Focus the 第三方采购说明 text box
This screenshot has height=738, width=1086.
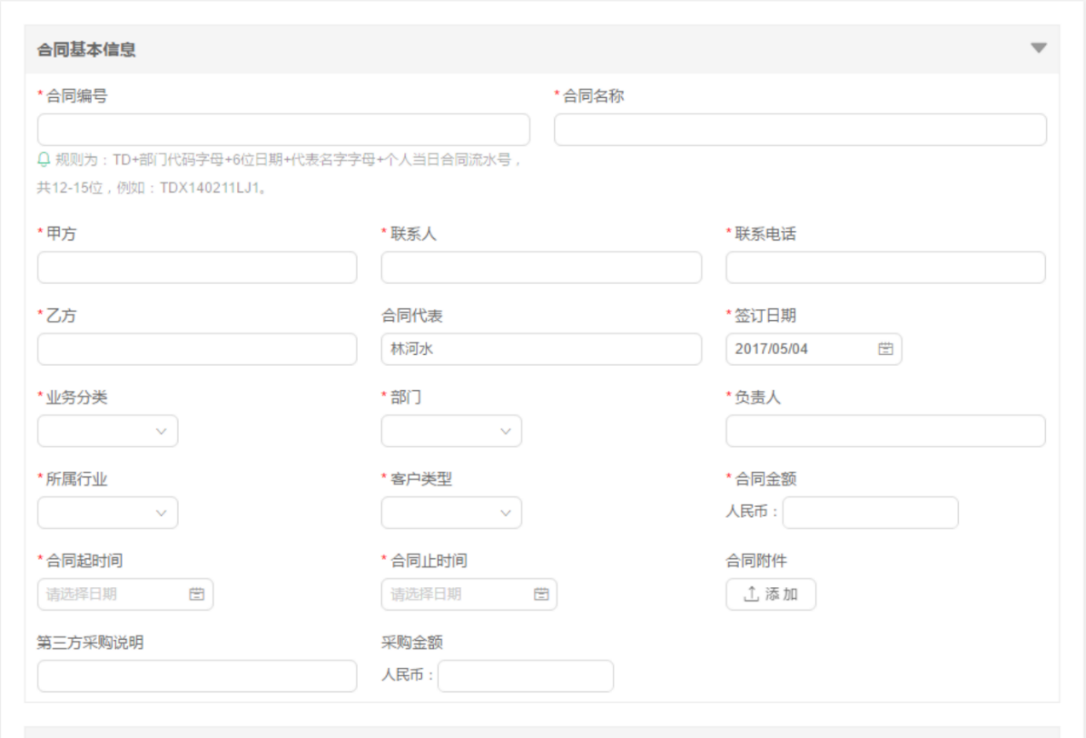point(197,676)
